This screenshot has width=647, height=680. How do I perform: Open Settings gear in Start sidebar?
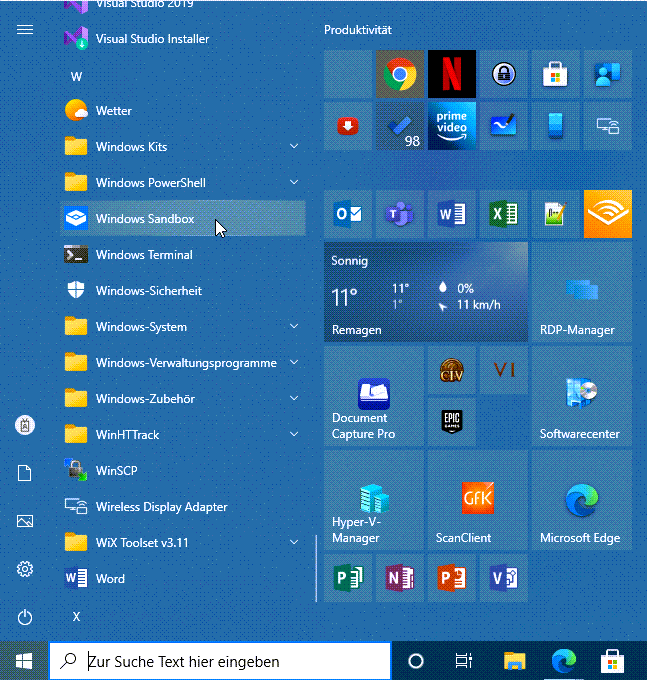point(25,569)
